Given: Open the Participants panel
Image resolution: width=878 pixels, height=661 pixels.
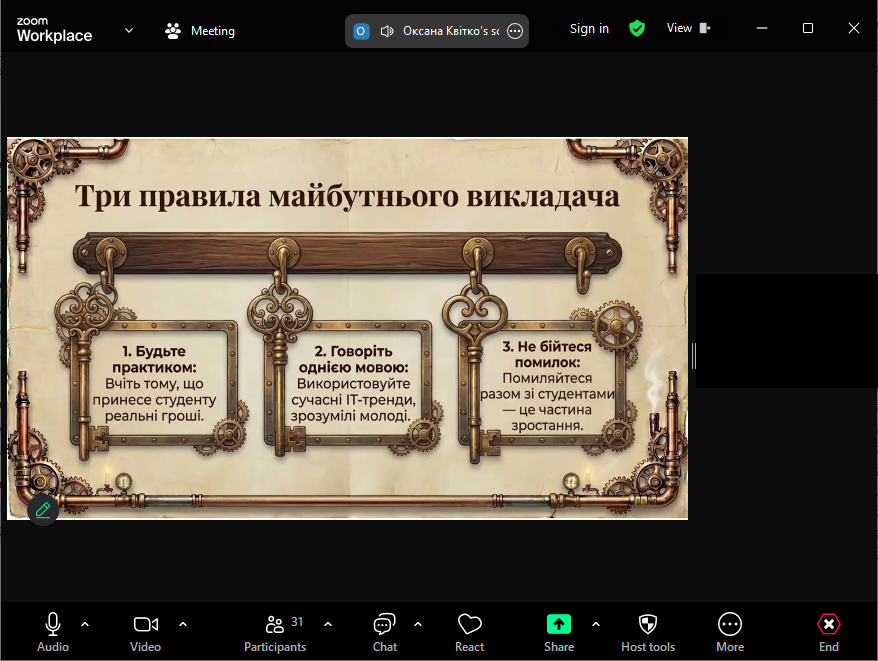Looking at the screenshot, I should (275, 631).
